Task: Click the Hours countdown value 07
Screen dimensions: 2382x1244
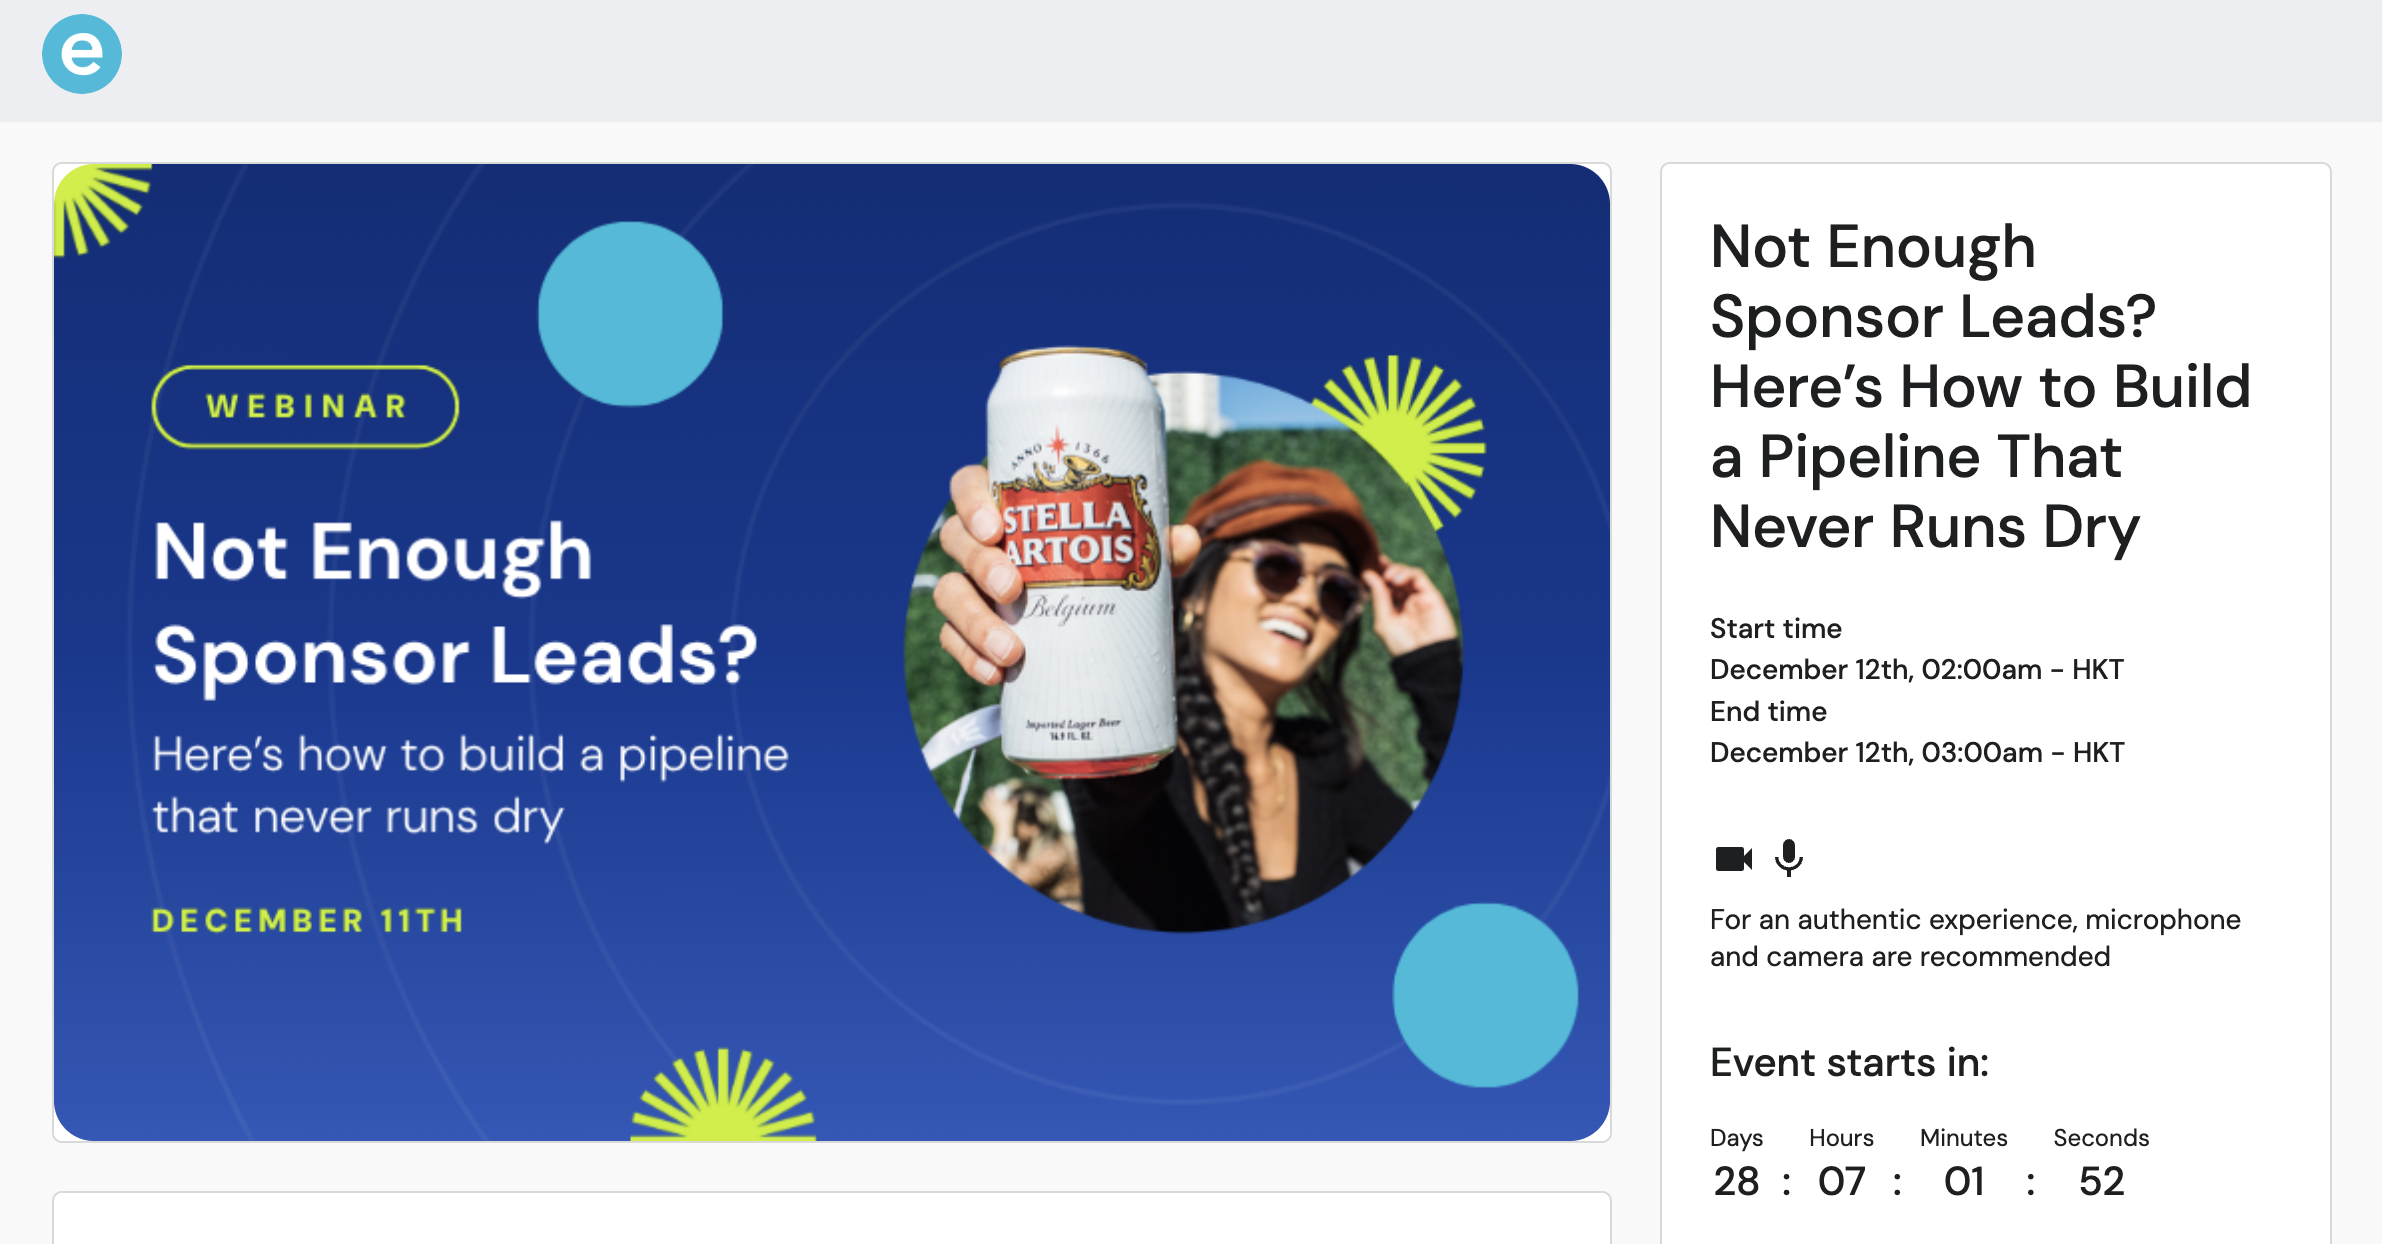Action: 1841,1181
